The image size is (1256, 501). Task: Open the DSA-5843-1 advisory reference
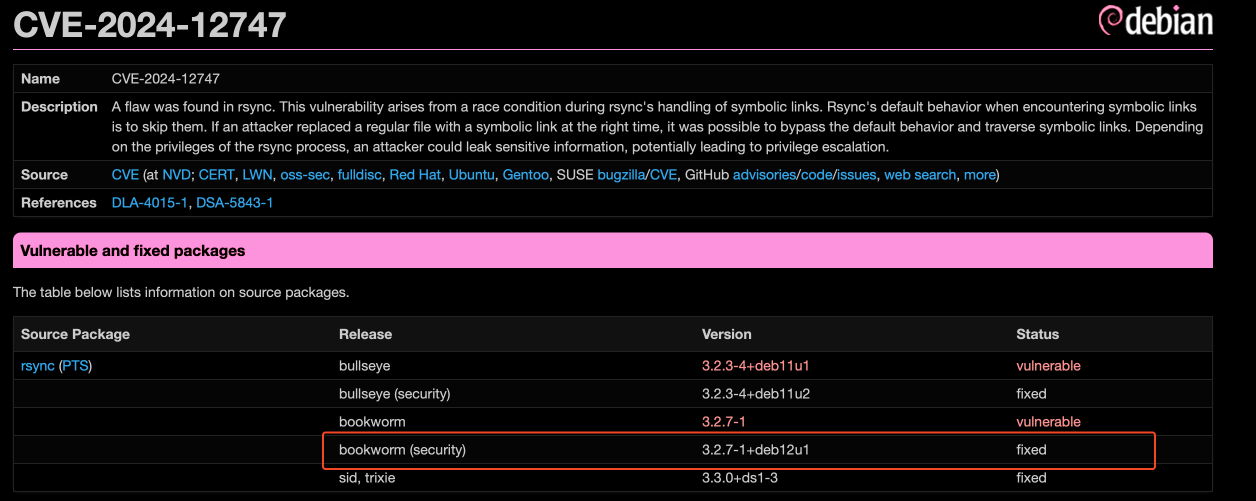click(x=233, y=203)
